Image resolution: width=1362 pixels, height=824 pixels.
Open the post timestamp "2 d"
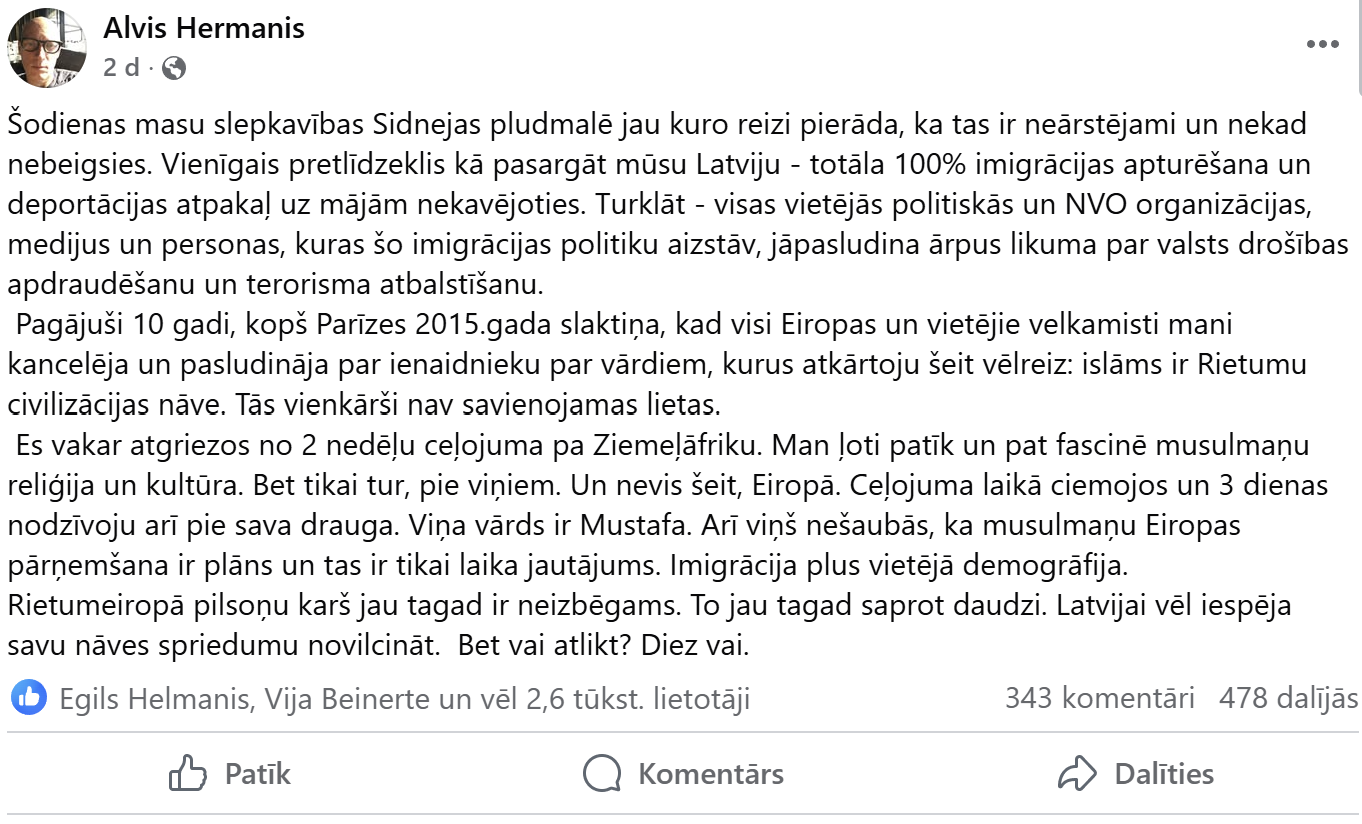[x=120, y=68]
